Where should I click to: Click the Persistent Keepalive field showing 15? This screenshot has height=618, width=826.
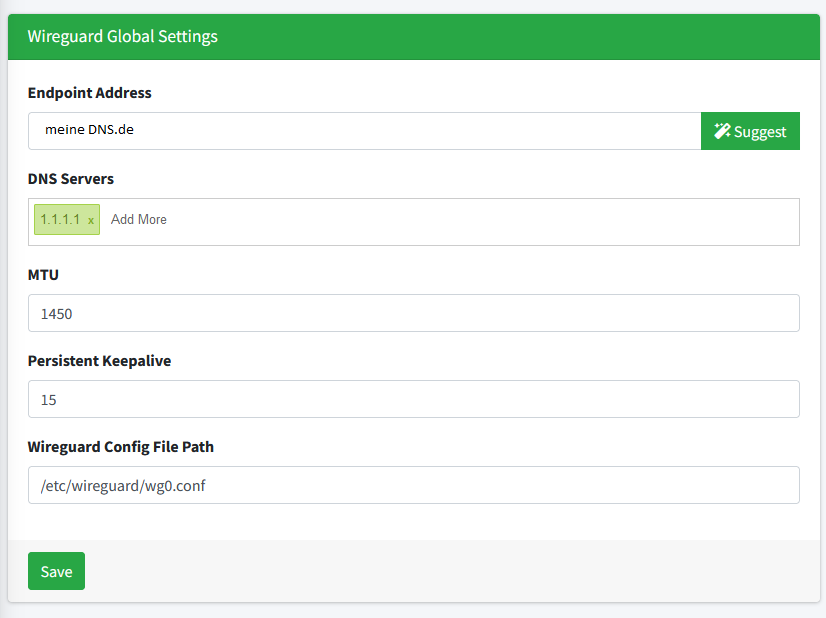coord(414,399)
